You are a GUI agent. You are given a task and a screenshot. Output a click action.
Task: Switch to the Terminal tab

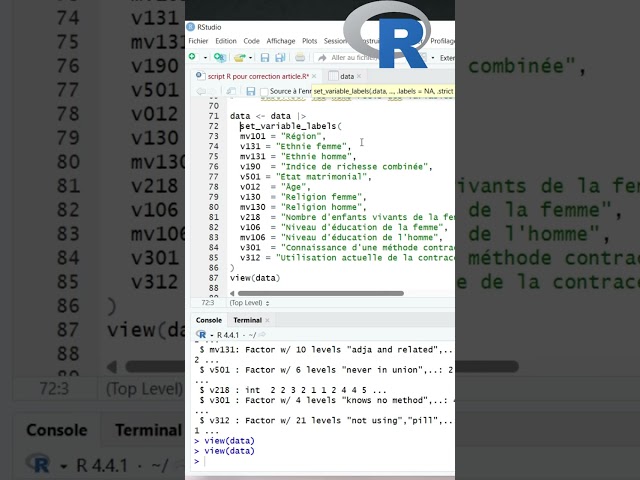click(x=247, y=320)
